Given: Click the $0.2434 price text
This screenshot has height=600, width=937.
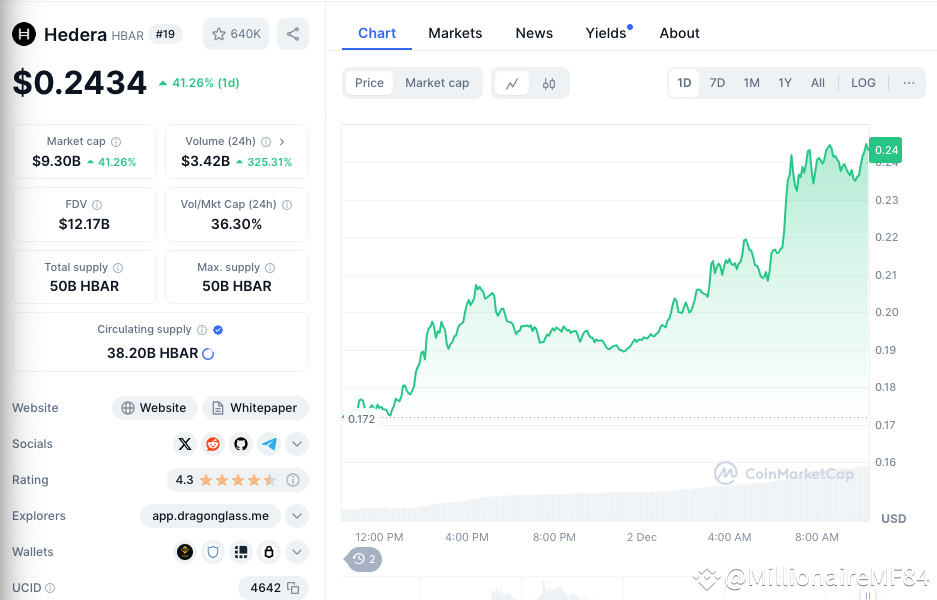Looking at the screenshot, I should (79, 82).
